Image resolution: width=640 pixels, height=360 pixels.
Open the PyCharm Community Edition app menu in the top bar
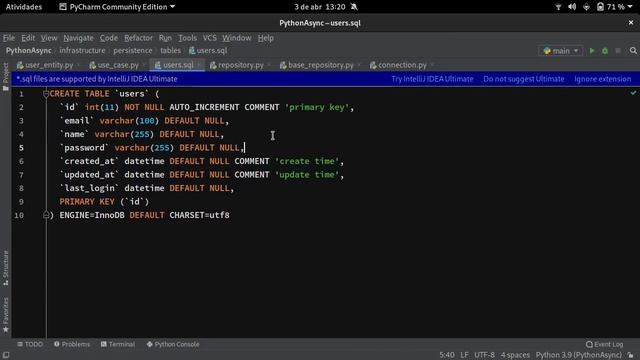117,7
